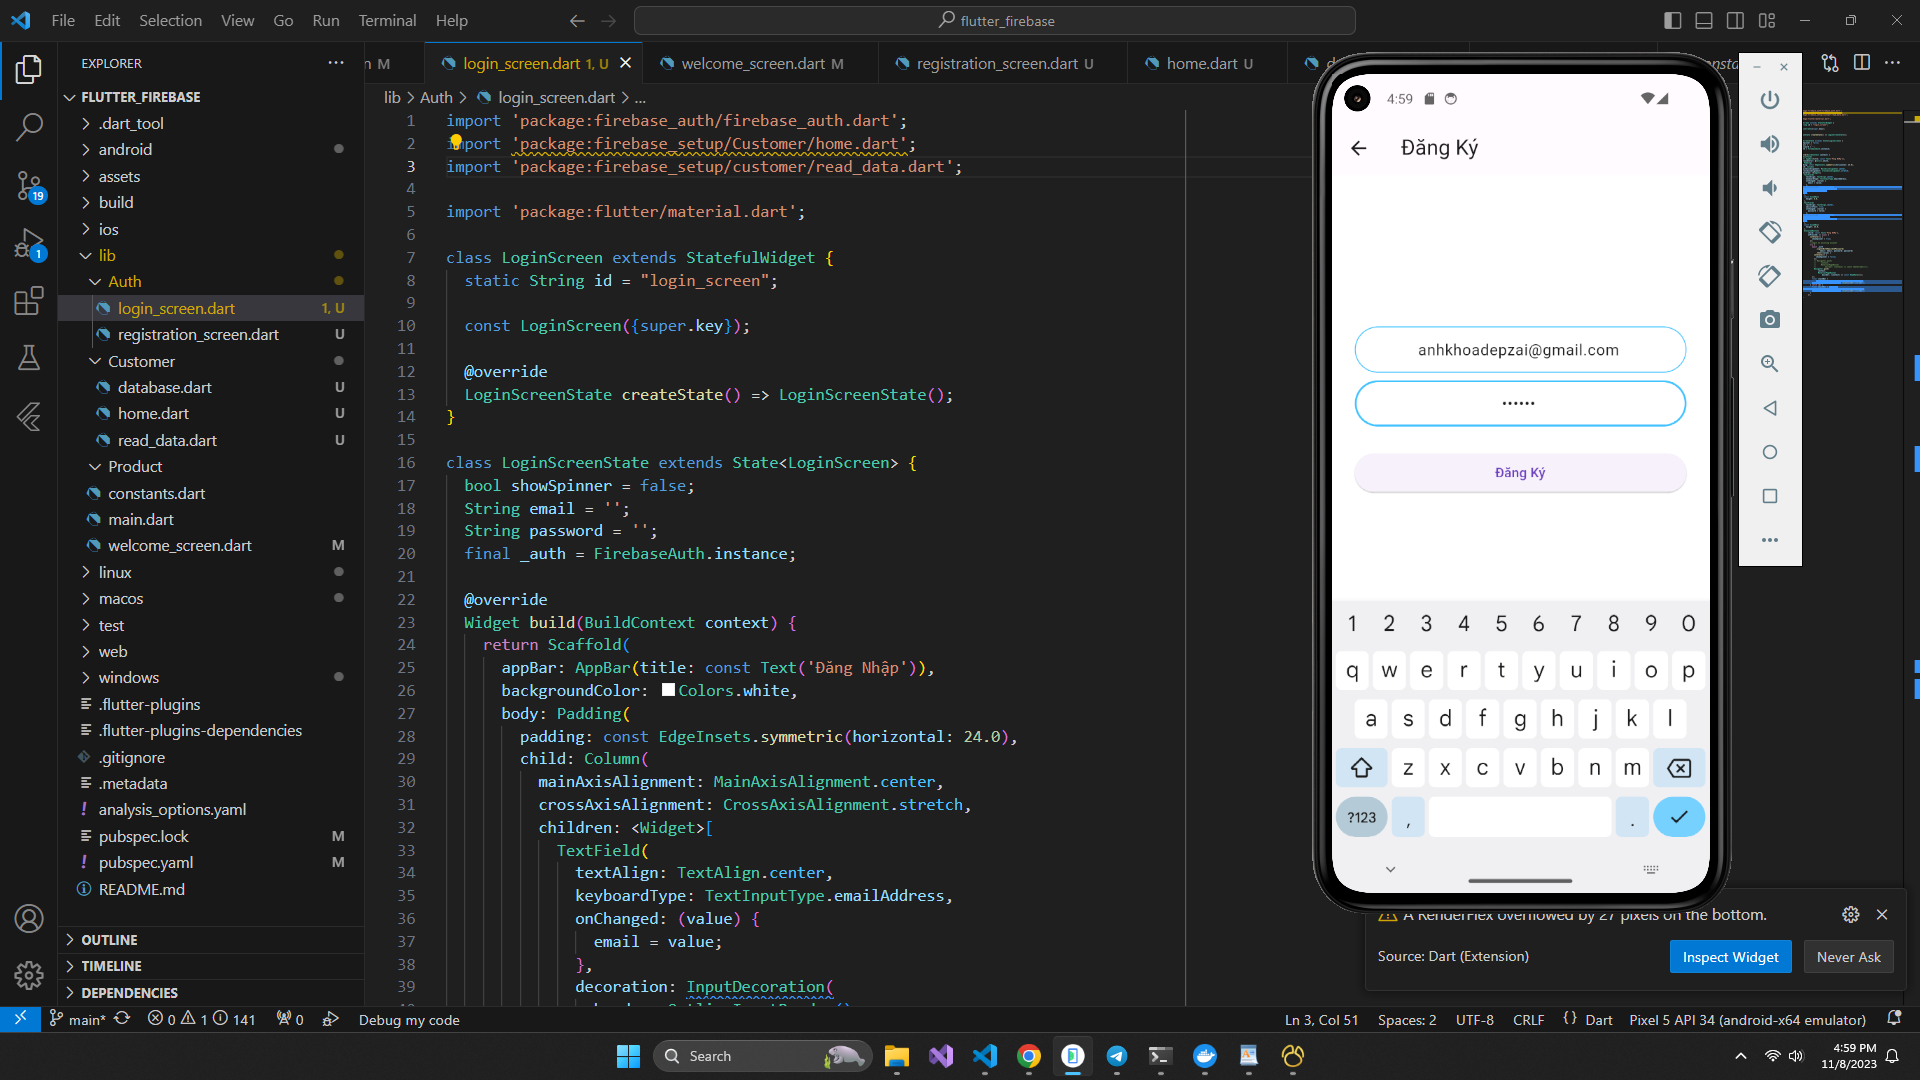
Task: Click the email input field in emulator
Action: 1519,350
